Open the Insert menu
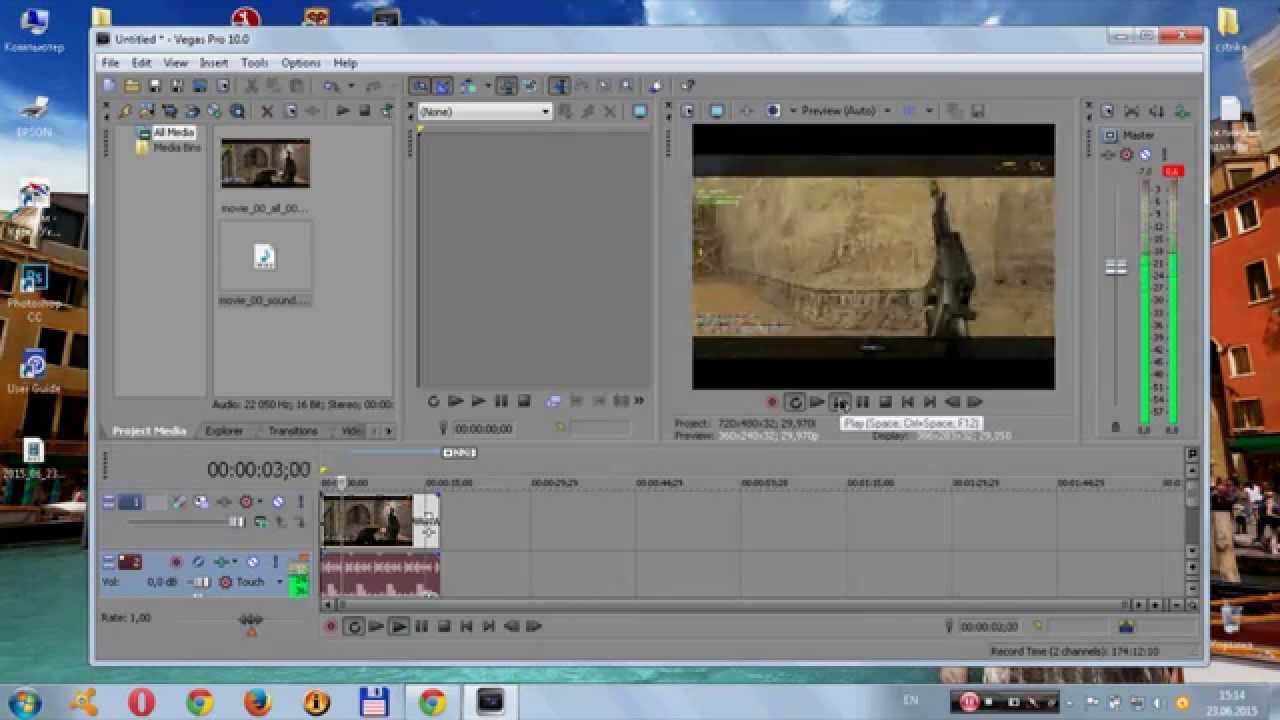The width and height of the screenshot is (1280, 720). [x=213, y=63]
